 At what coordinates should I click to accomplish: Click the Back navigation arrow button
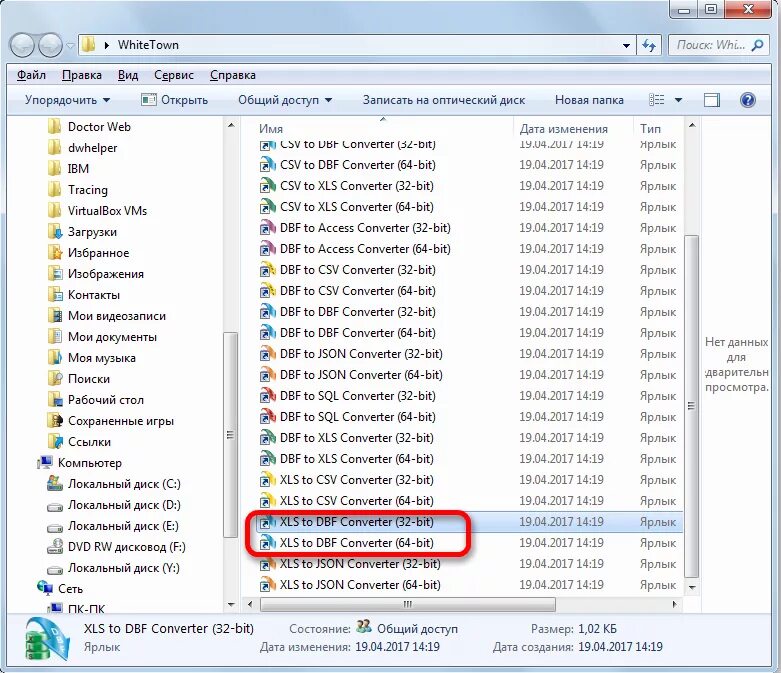coord(22,45)
